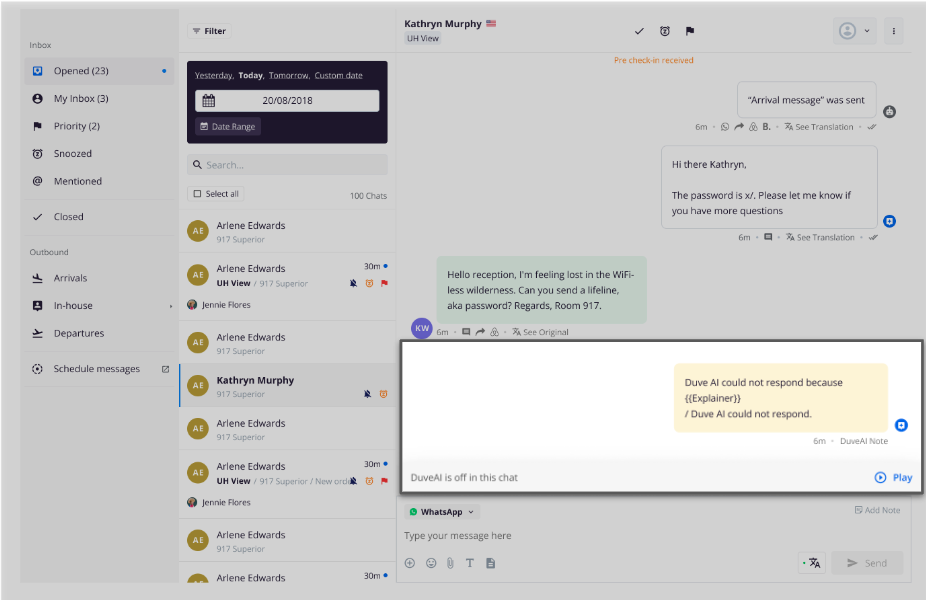Open the assignee avatar dropdown
This screenshot has width=926, height=600.
tap(854, 31)
